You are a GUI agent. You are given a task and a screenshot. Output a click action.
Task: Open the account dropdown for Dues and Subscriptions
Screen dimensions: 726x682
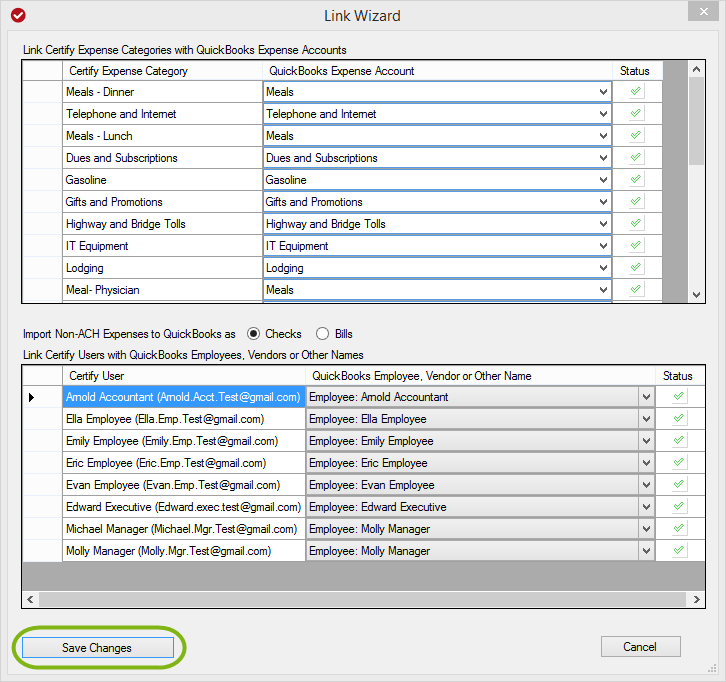pos(603,158)
